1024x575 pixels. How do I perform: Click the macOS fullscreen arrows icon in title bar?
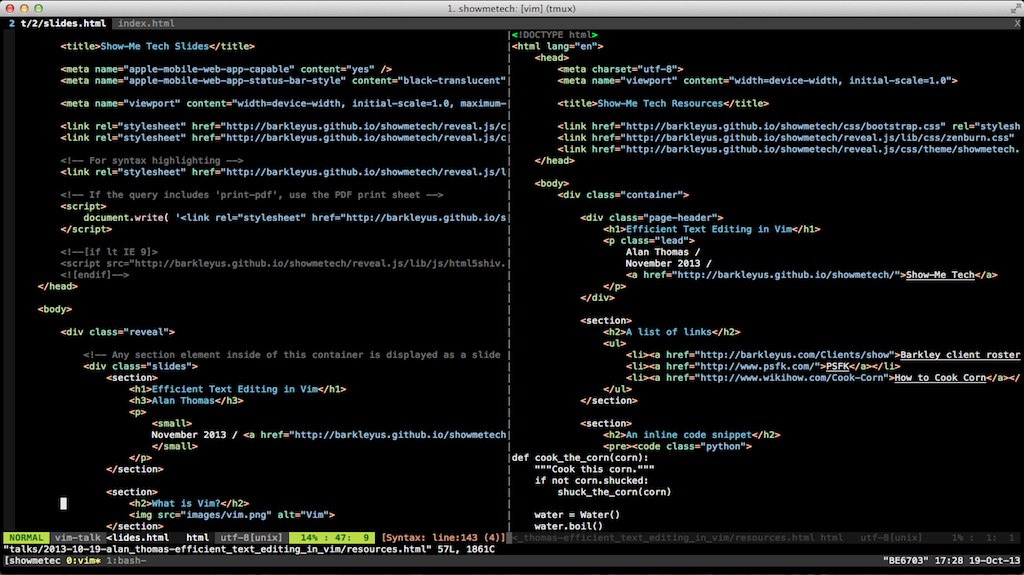point(1016,8)
